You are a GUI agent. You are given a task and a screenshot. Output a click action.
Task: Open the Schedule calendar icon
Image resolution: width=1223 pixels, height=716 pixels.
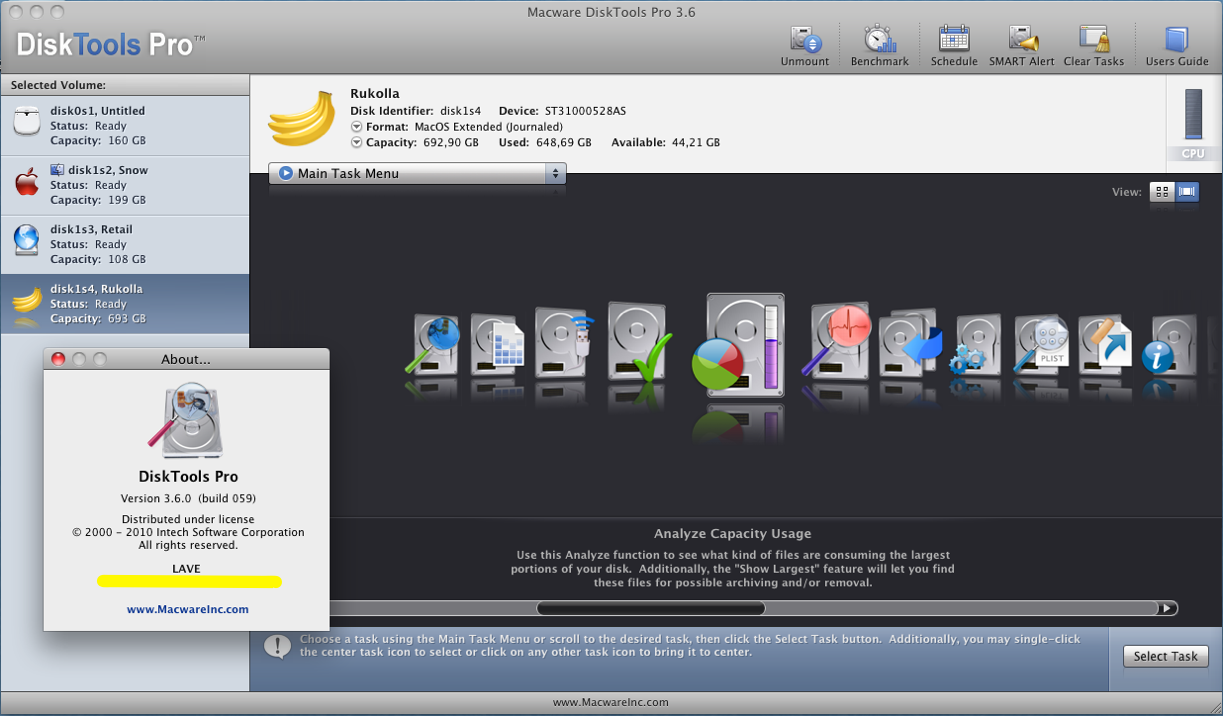pyautogui.click(x=954, y=40)
